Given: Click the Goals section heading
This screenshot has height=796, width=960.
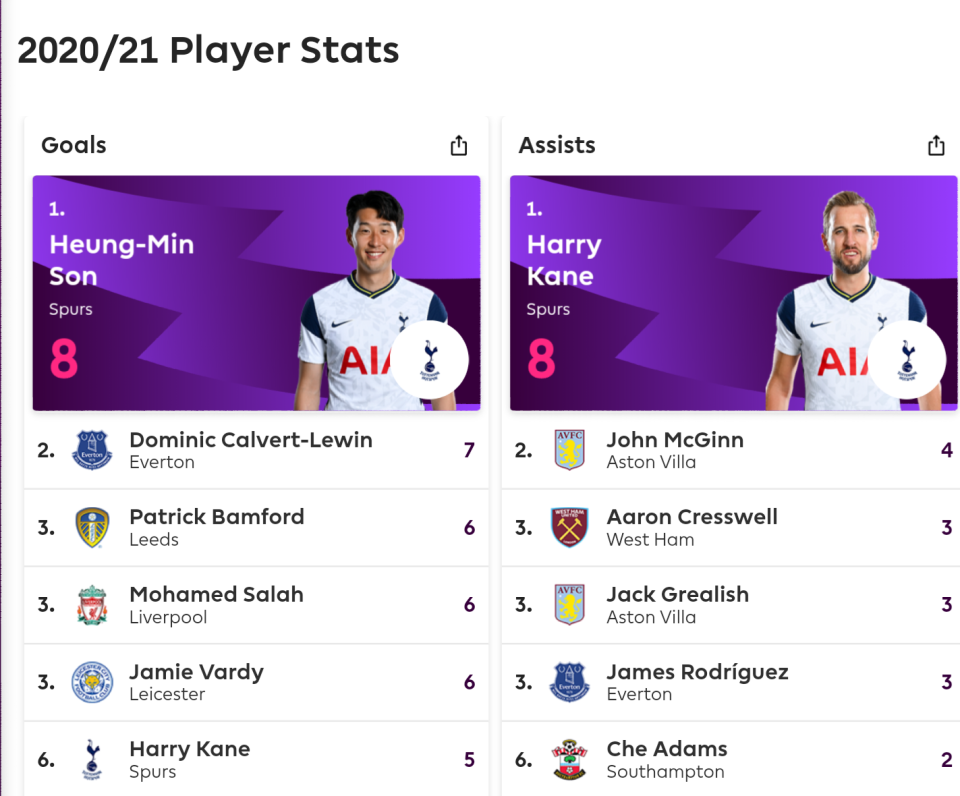Looking at the screenshot, I should 74,145.
